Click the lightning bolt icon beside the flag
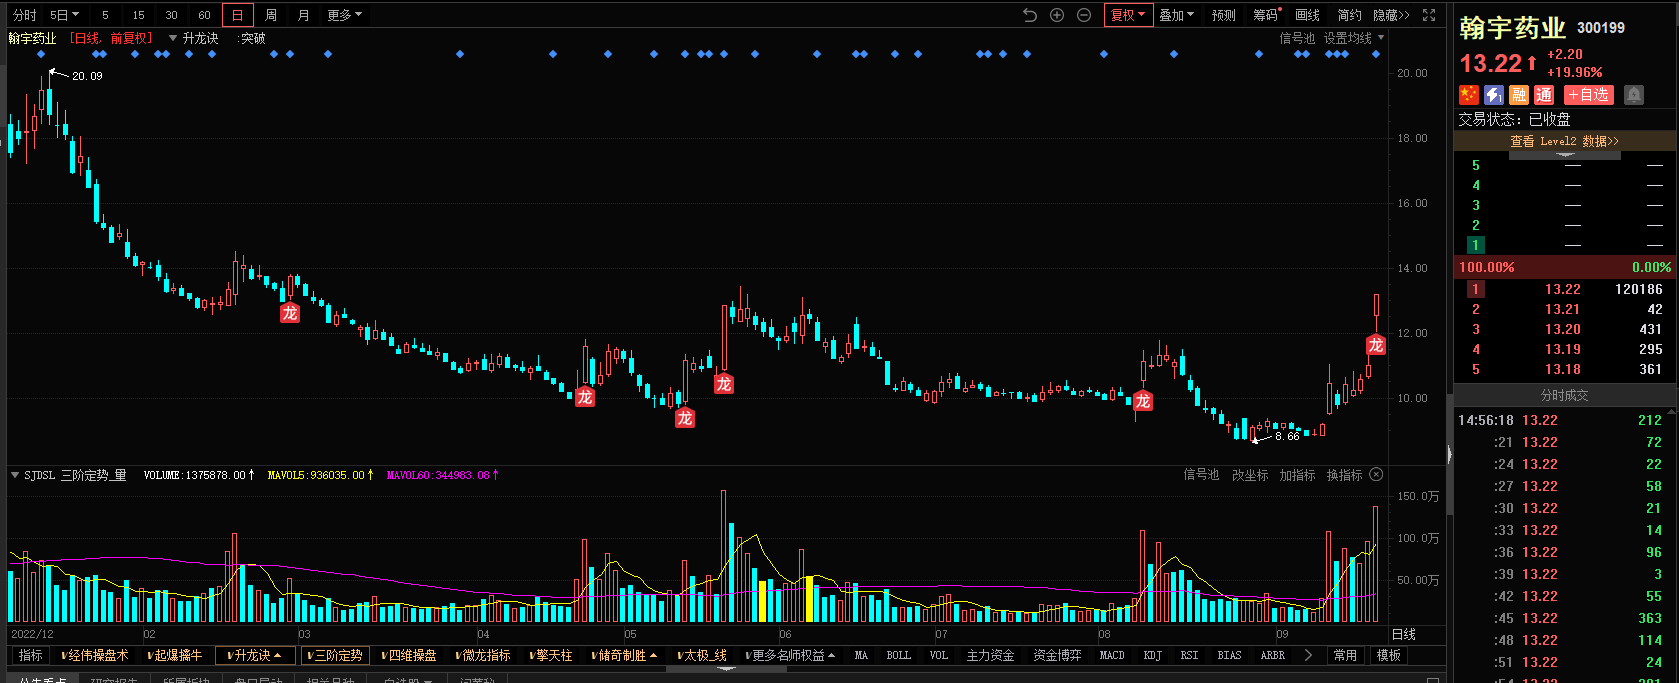 click(x=1494, y=95)
